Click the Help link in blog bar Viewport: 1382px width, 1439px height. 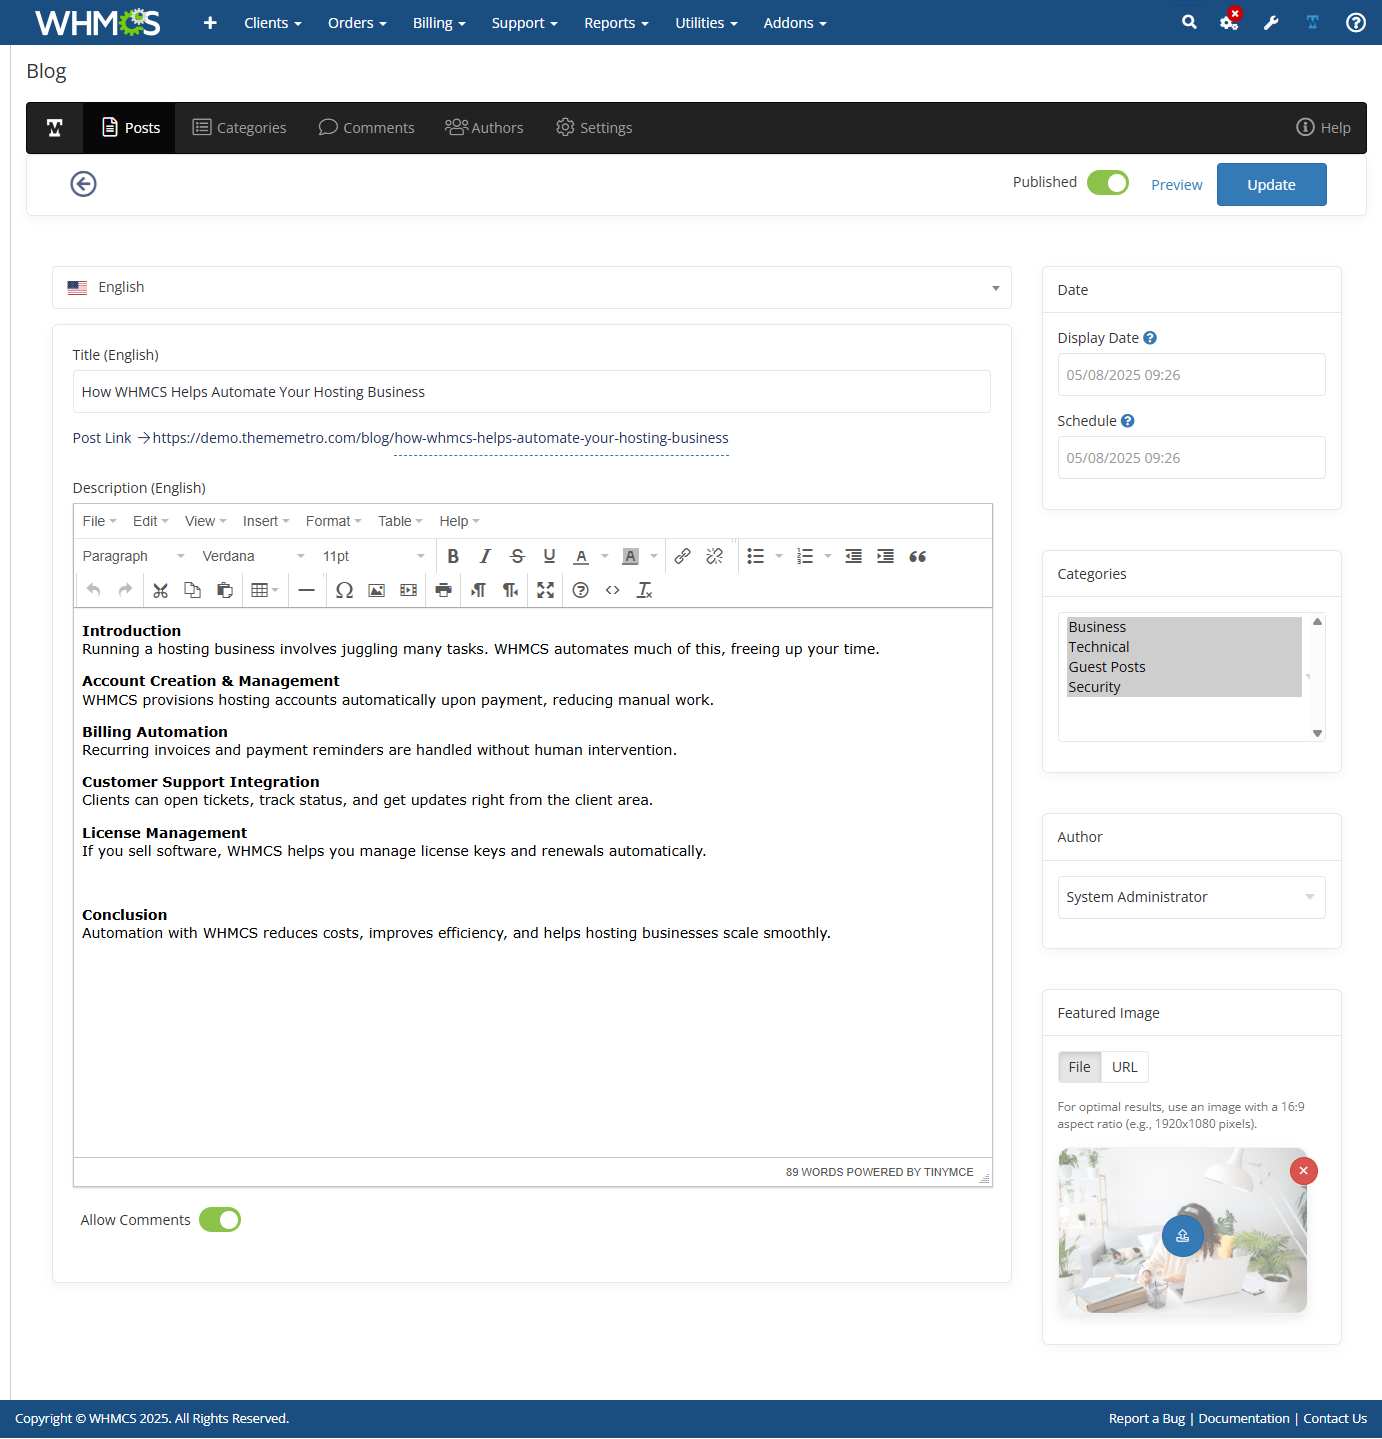tap(1323, 128)
